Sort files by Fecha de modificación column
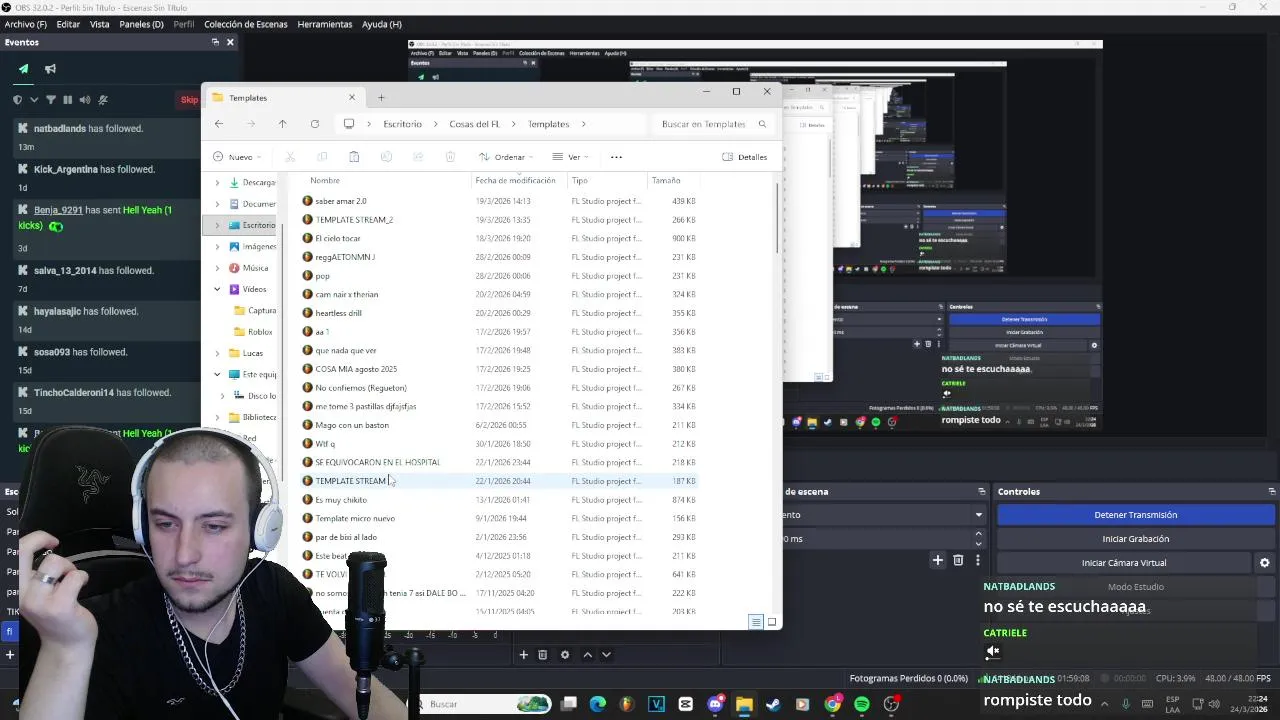The height and width of the screenshot is (720, 1280). 515,181
